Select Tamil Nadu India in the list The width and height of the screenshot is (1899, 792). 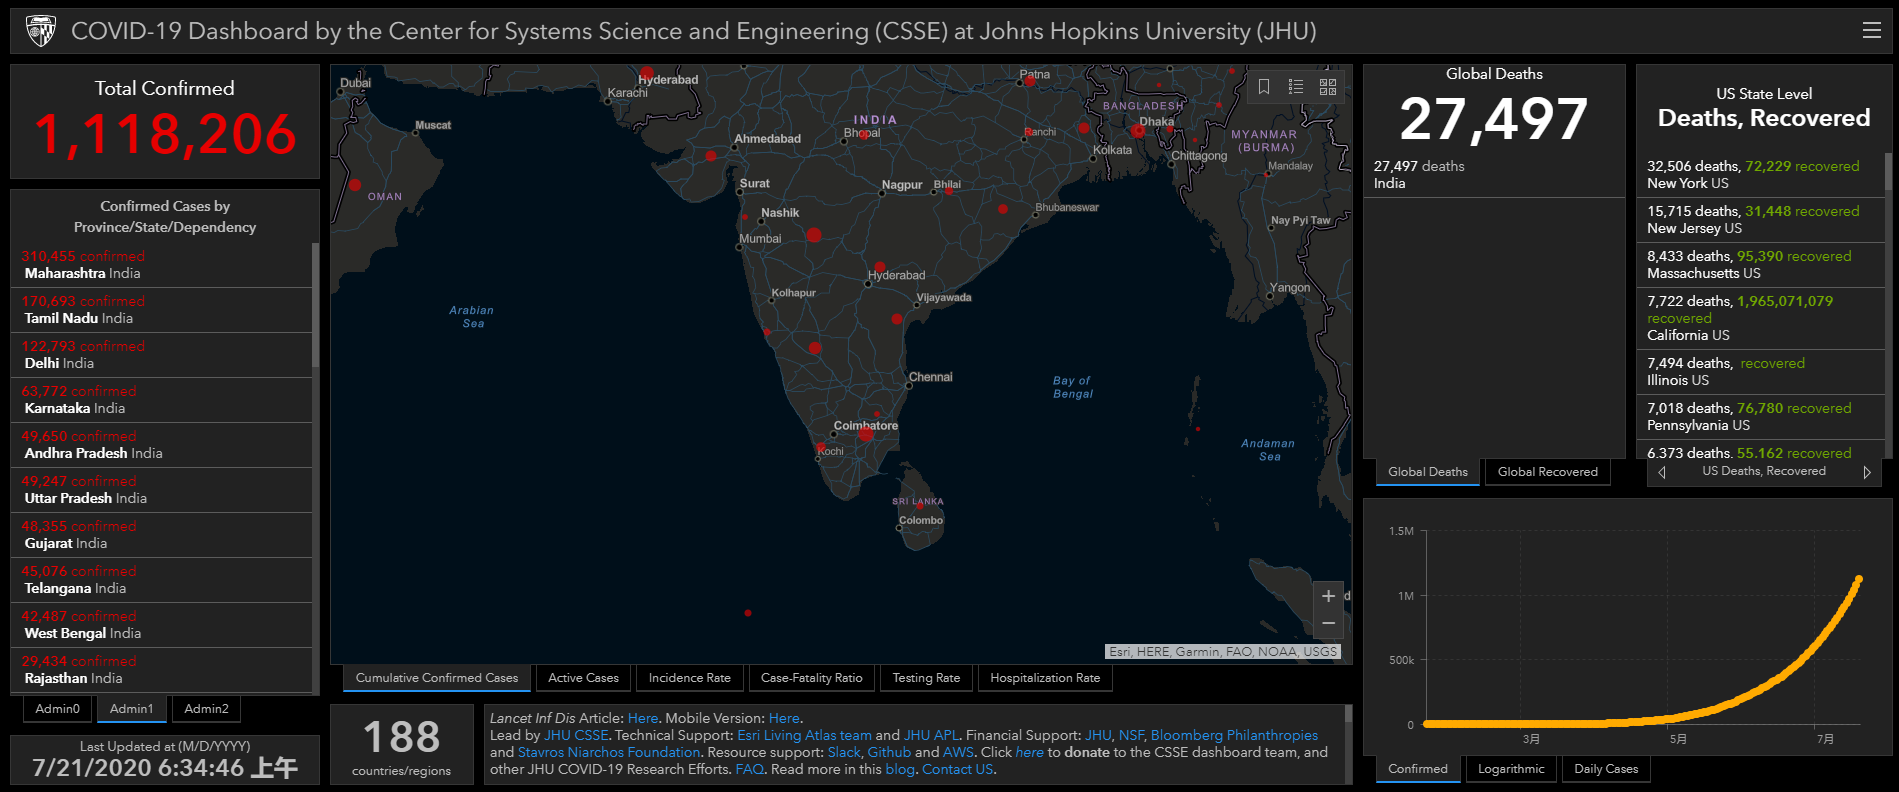(162, 310)
